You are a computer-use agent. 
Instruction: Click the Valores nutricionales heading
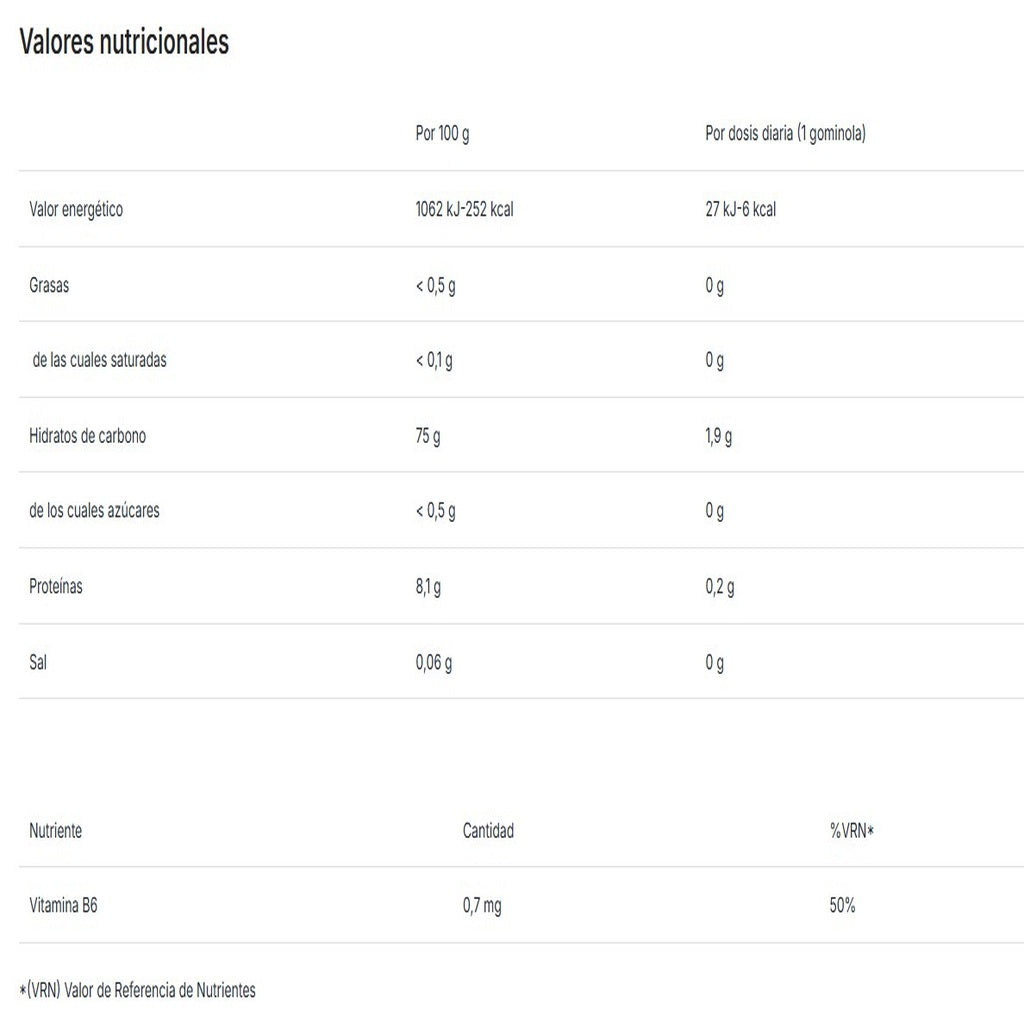pos(124,42)
